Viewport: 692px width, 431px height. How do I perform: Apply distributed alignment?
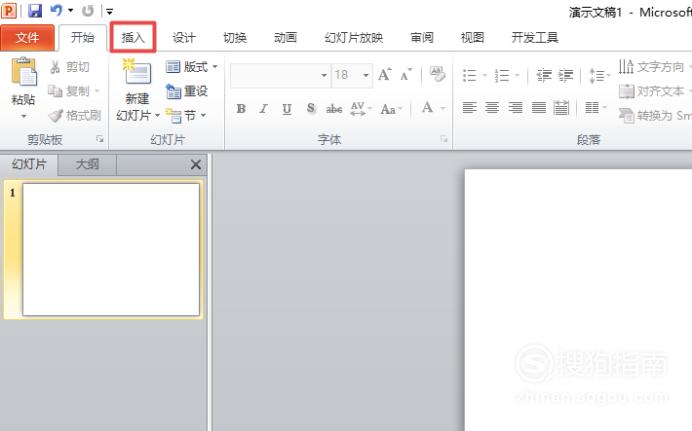tap(561, 108)
